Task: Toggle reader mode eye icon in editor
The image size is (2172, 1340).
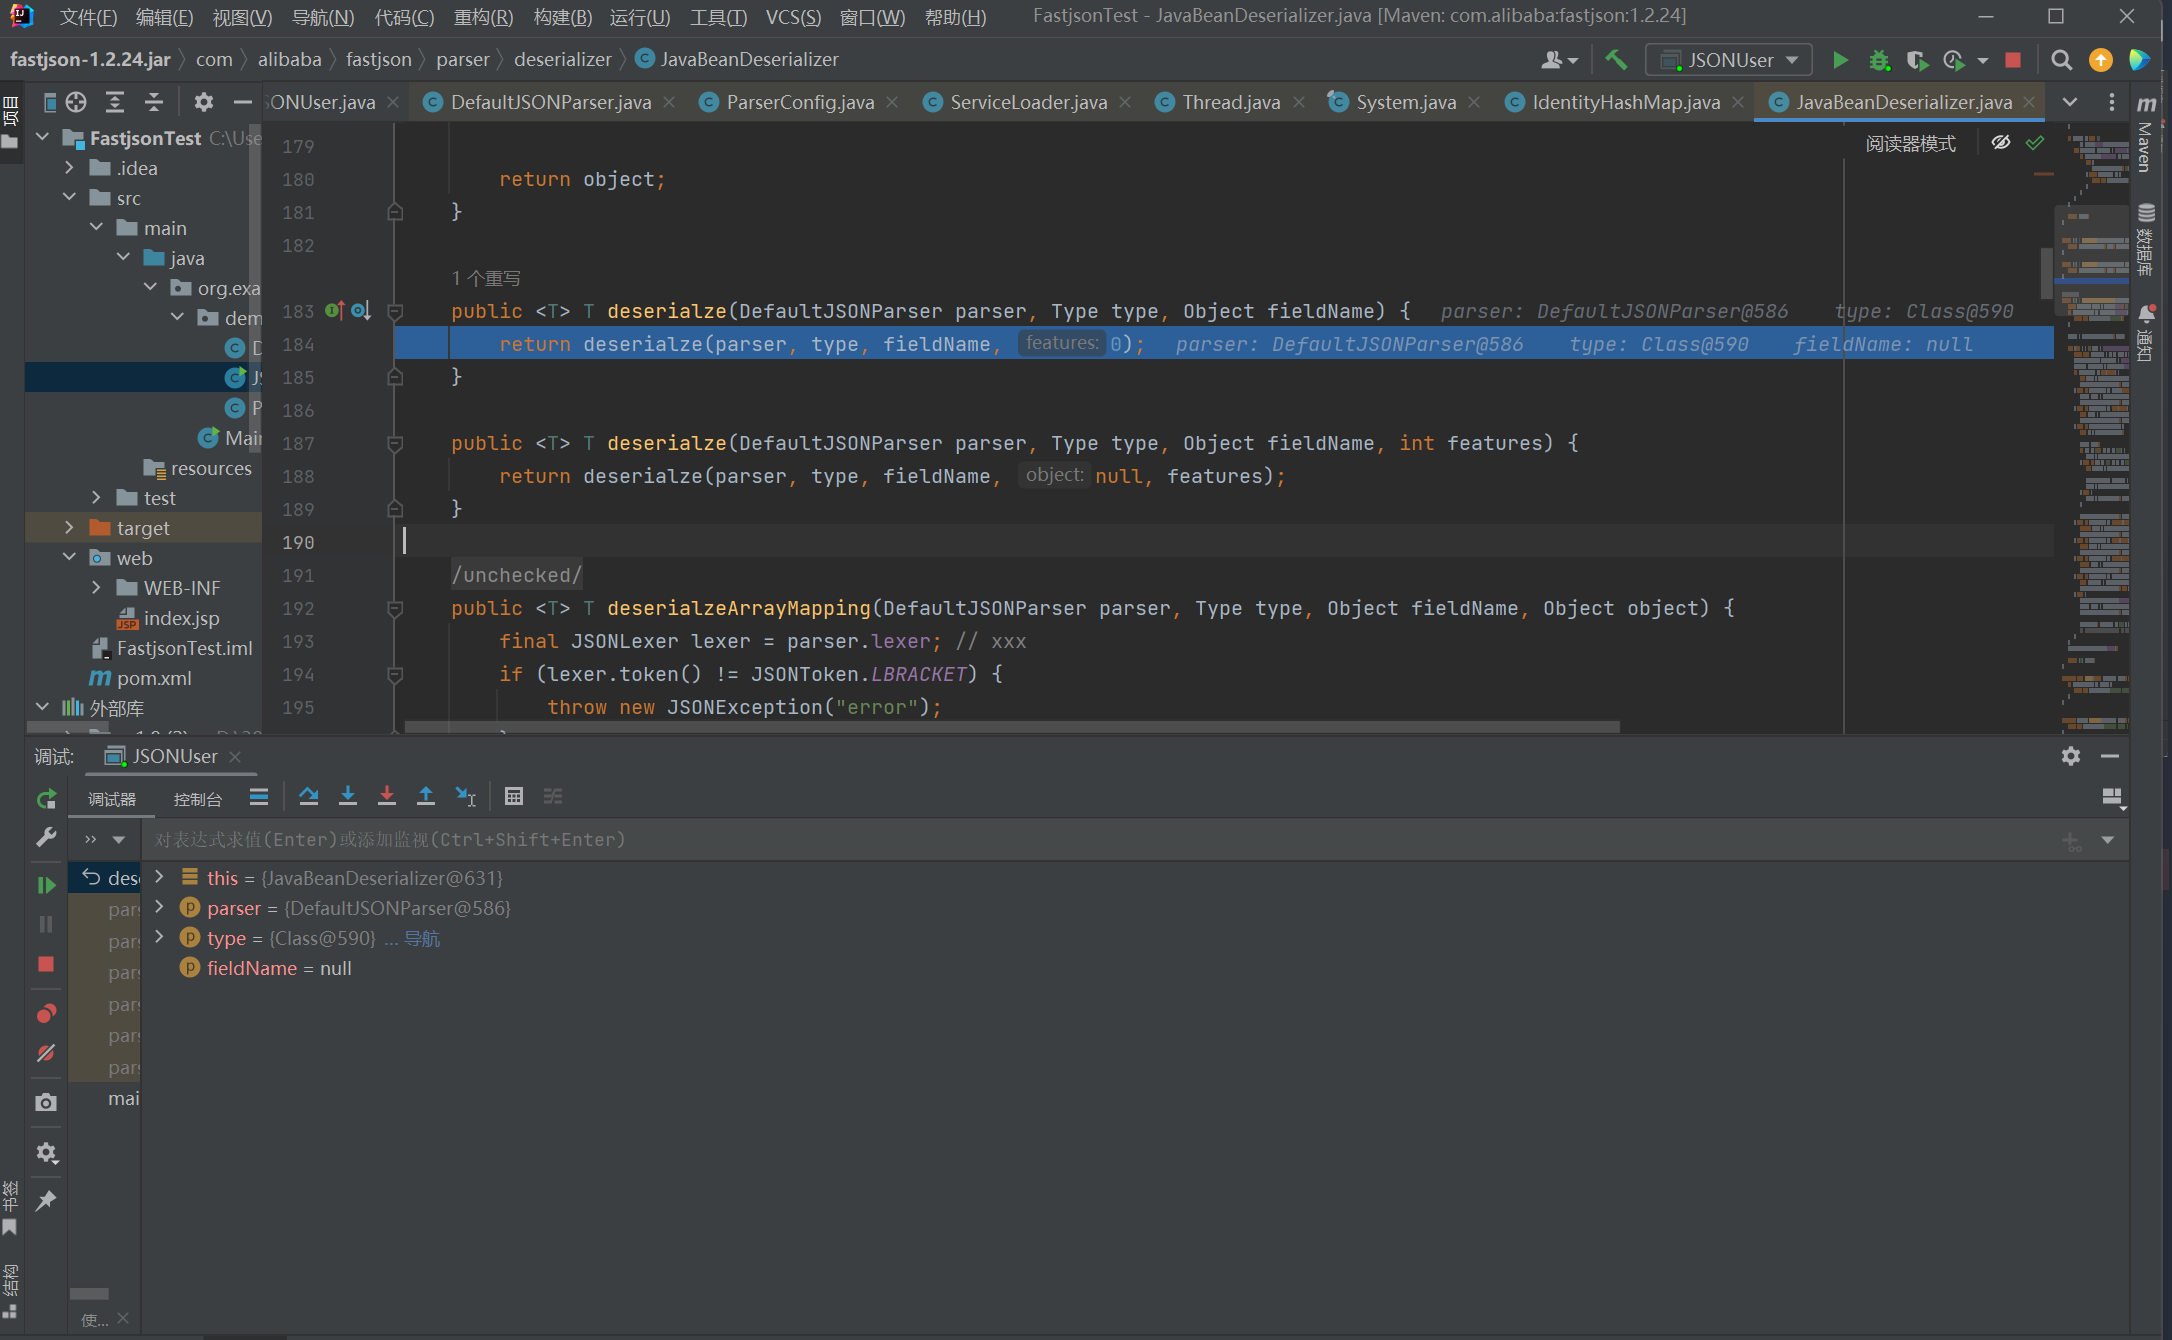Action: click(2000, 143)
